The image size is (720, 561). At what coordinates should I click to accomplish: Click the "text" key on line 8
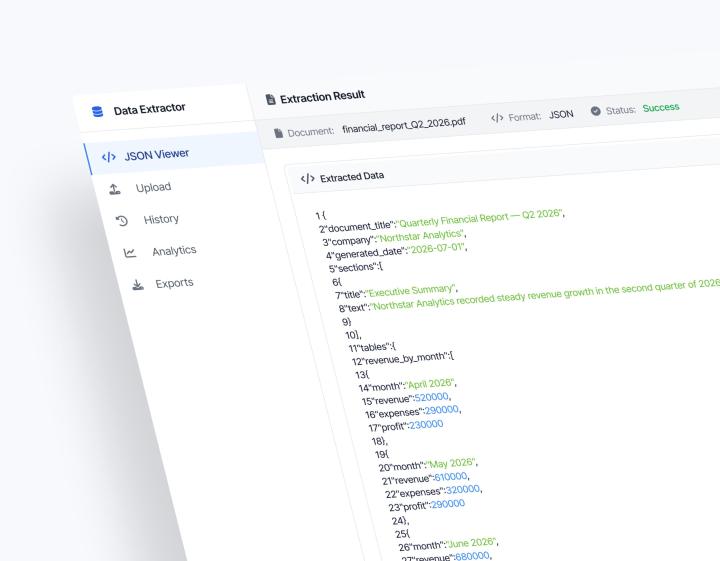click(357, 308)
